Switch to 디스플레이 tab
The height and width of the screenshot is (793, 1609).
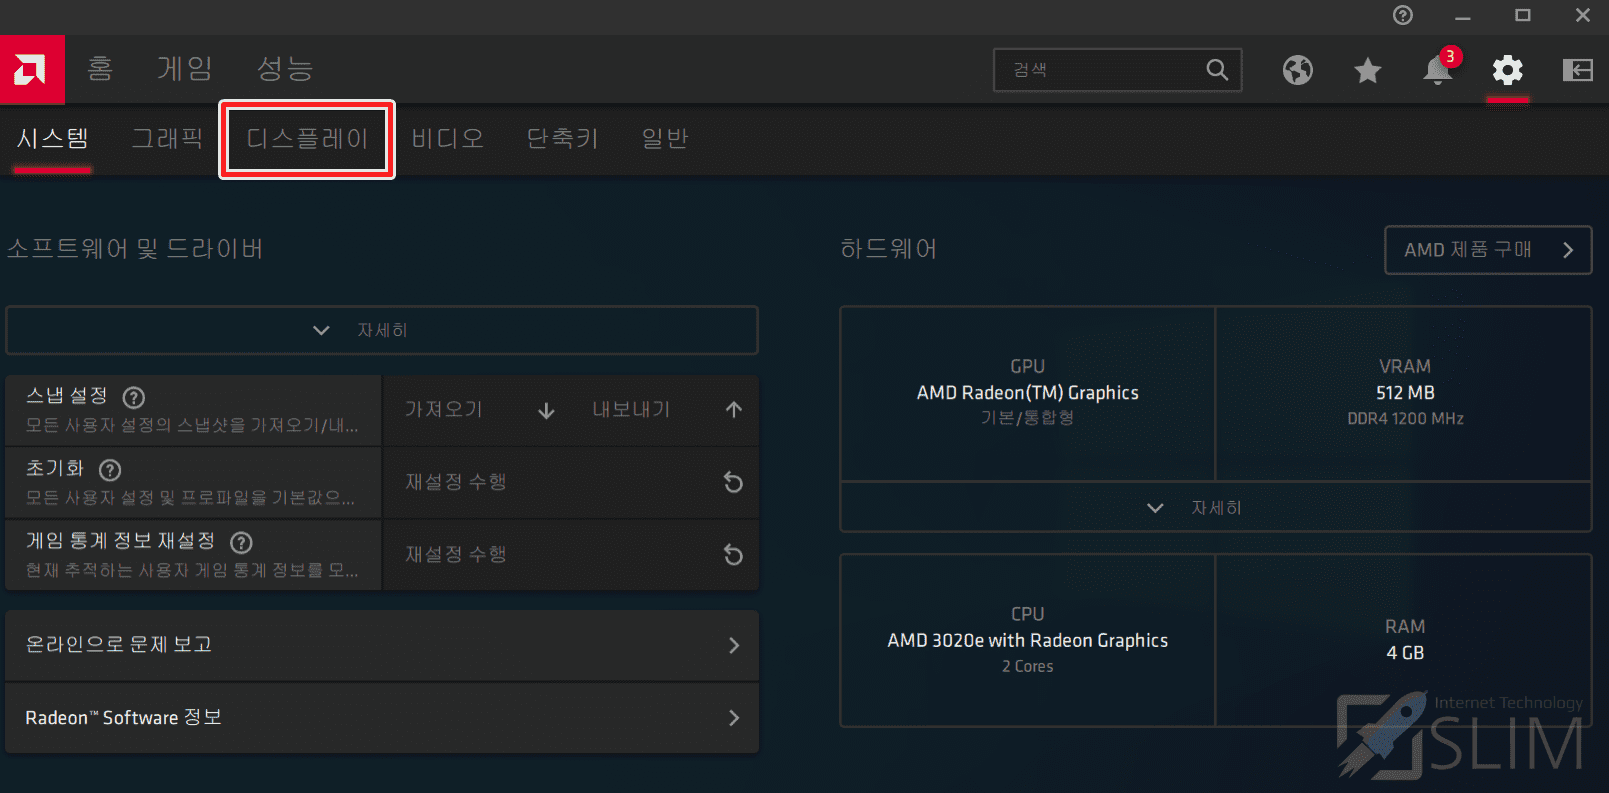(x=307, y=139)
